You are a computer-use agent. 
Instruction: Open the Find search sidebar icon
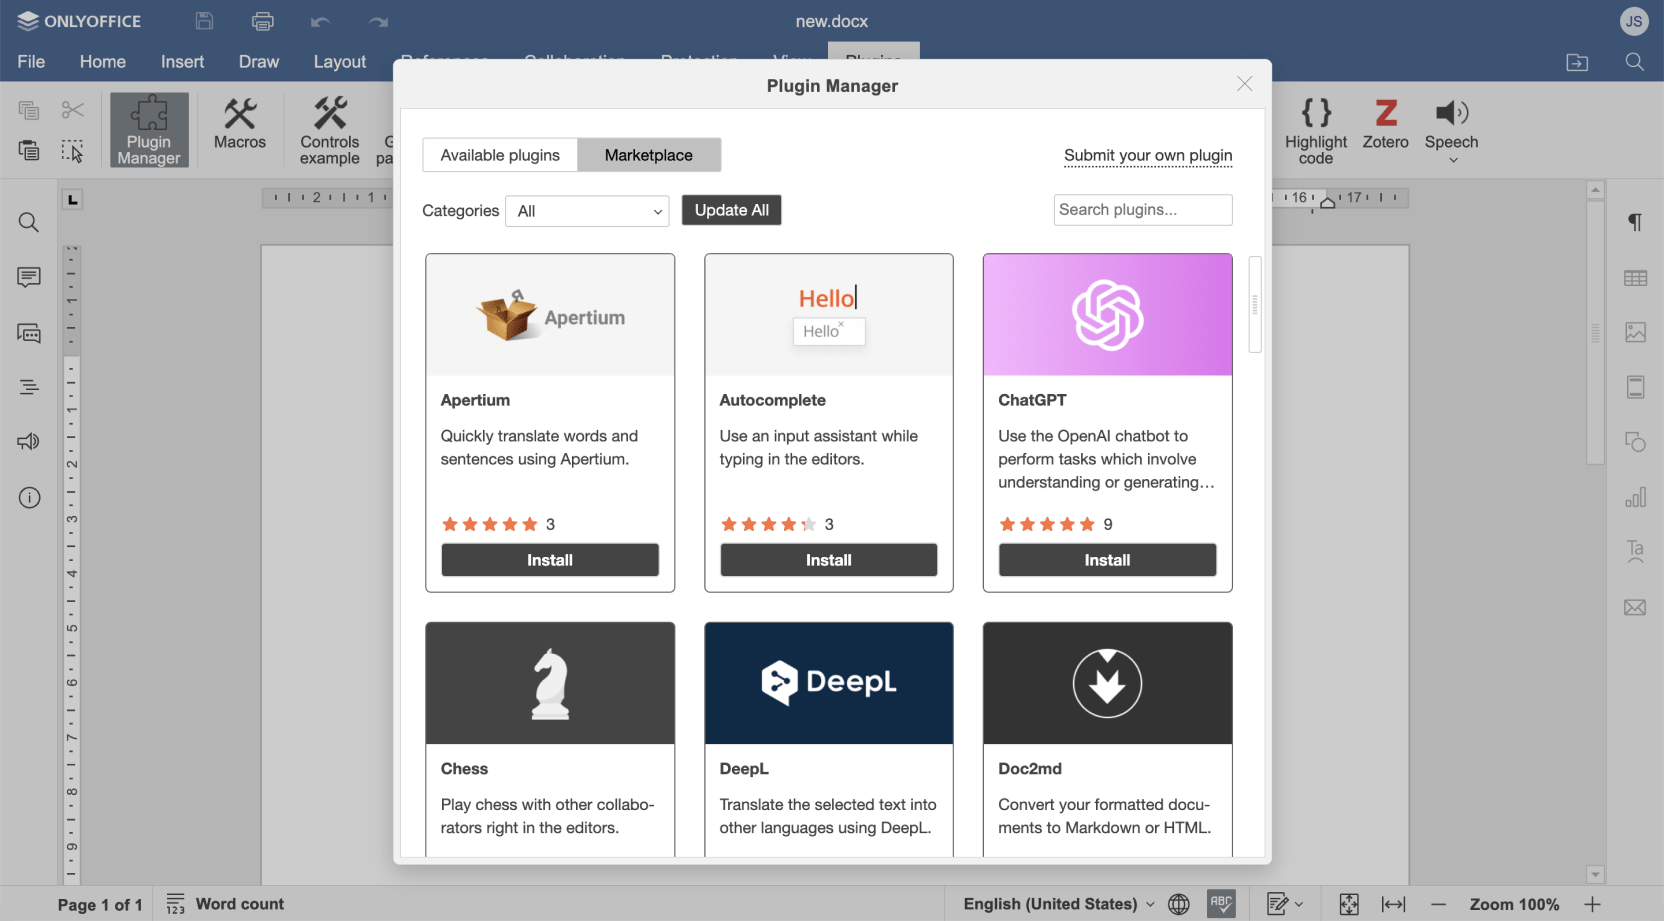coord(29,222)
